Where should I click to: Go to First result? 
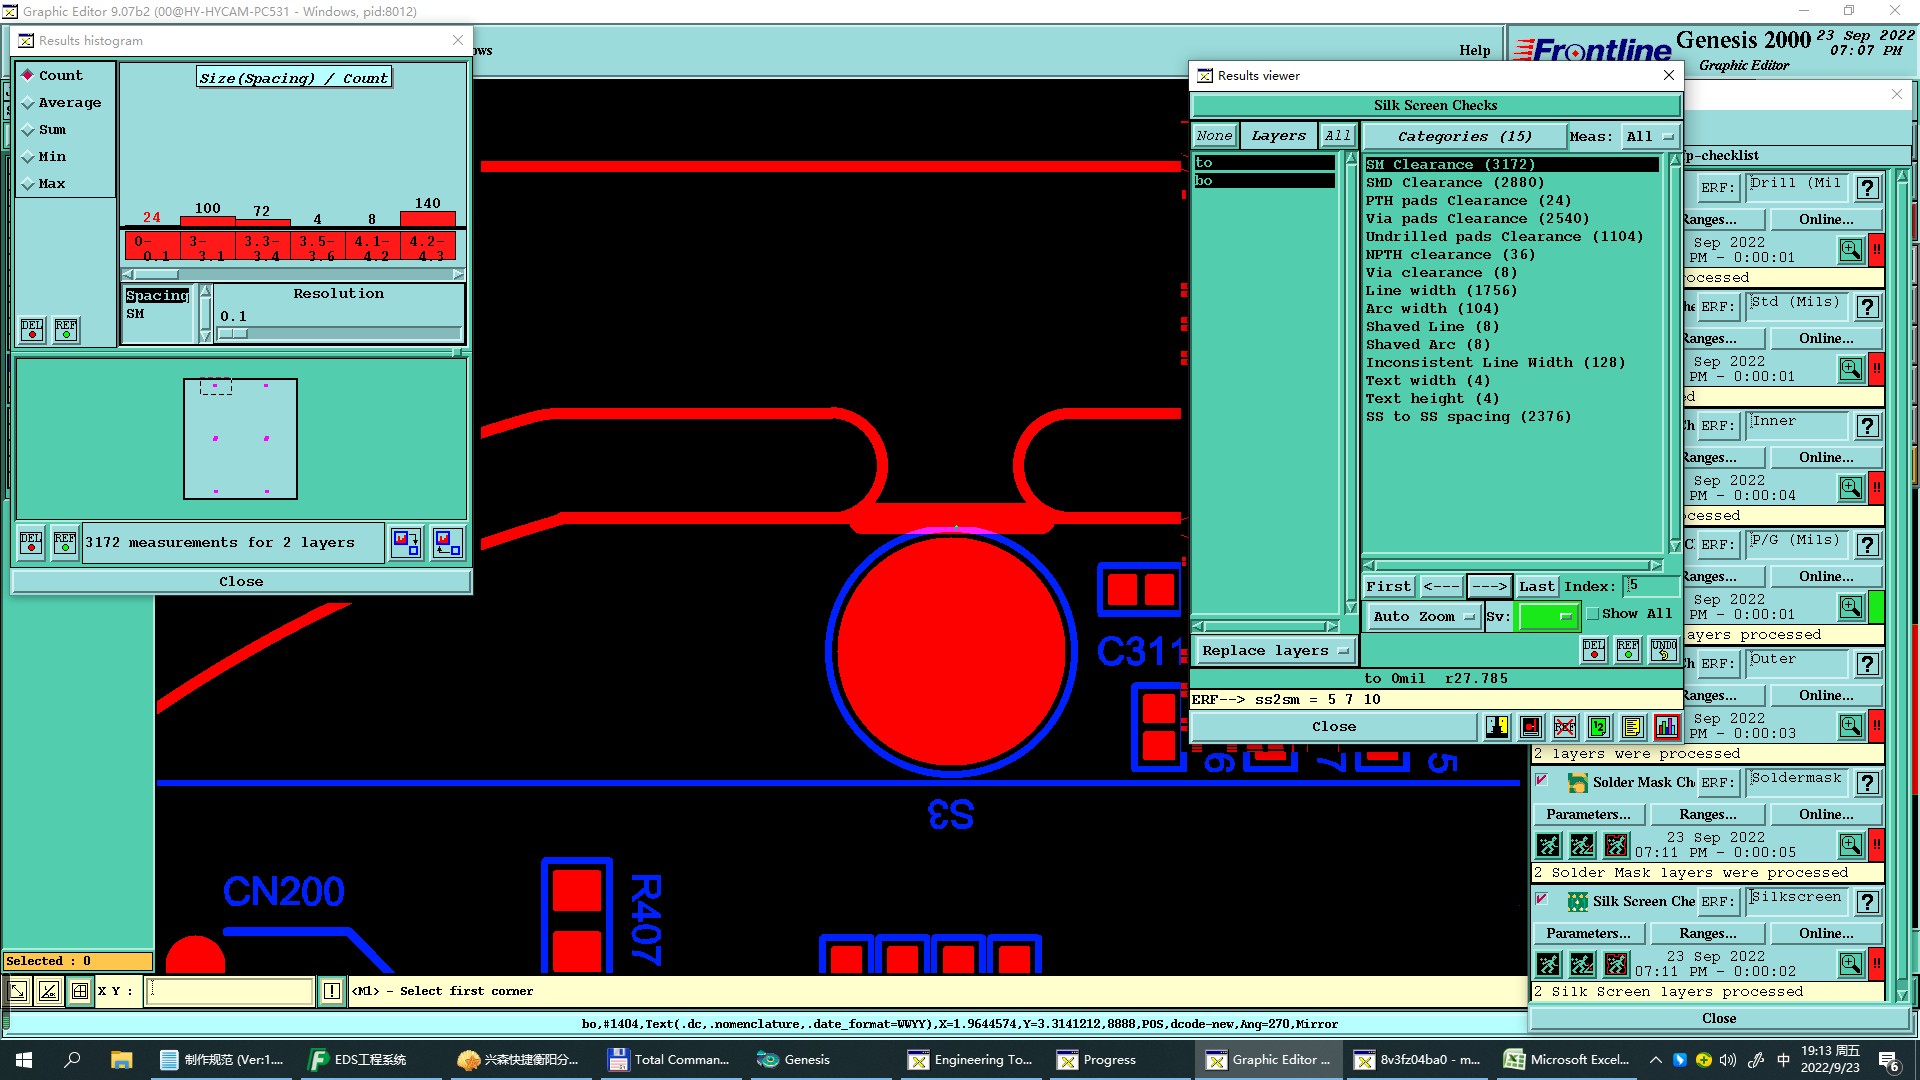coord(1389,586)
